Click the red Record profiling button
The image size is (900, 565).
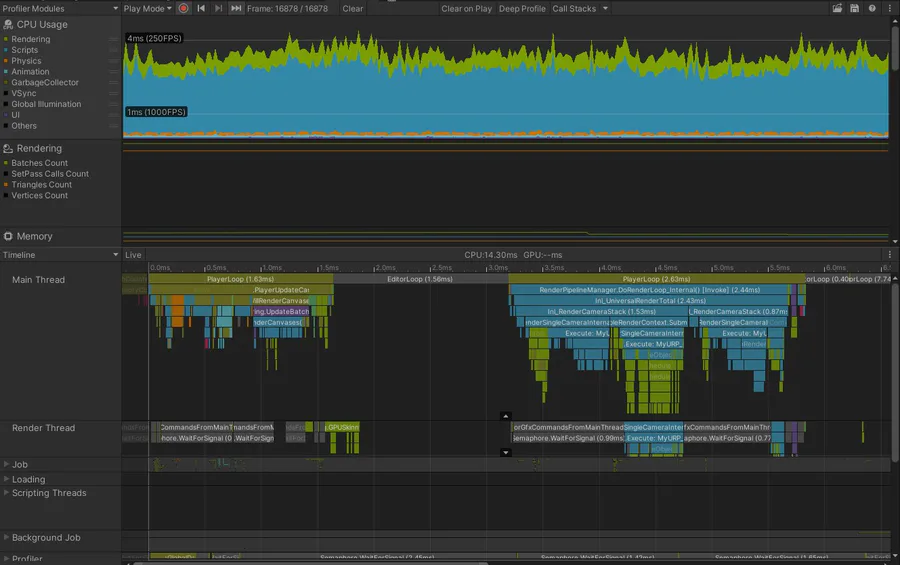183,9
